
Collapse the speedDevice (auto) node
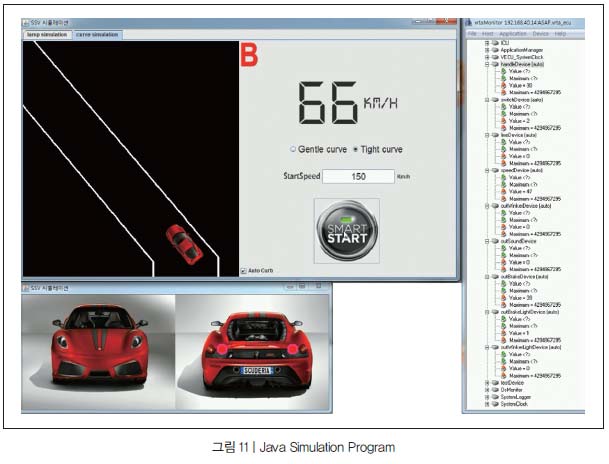point(487,170)
